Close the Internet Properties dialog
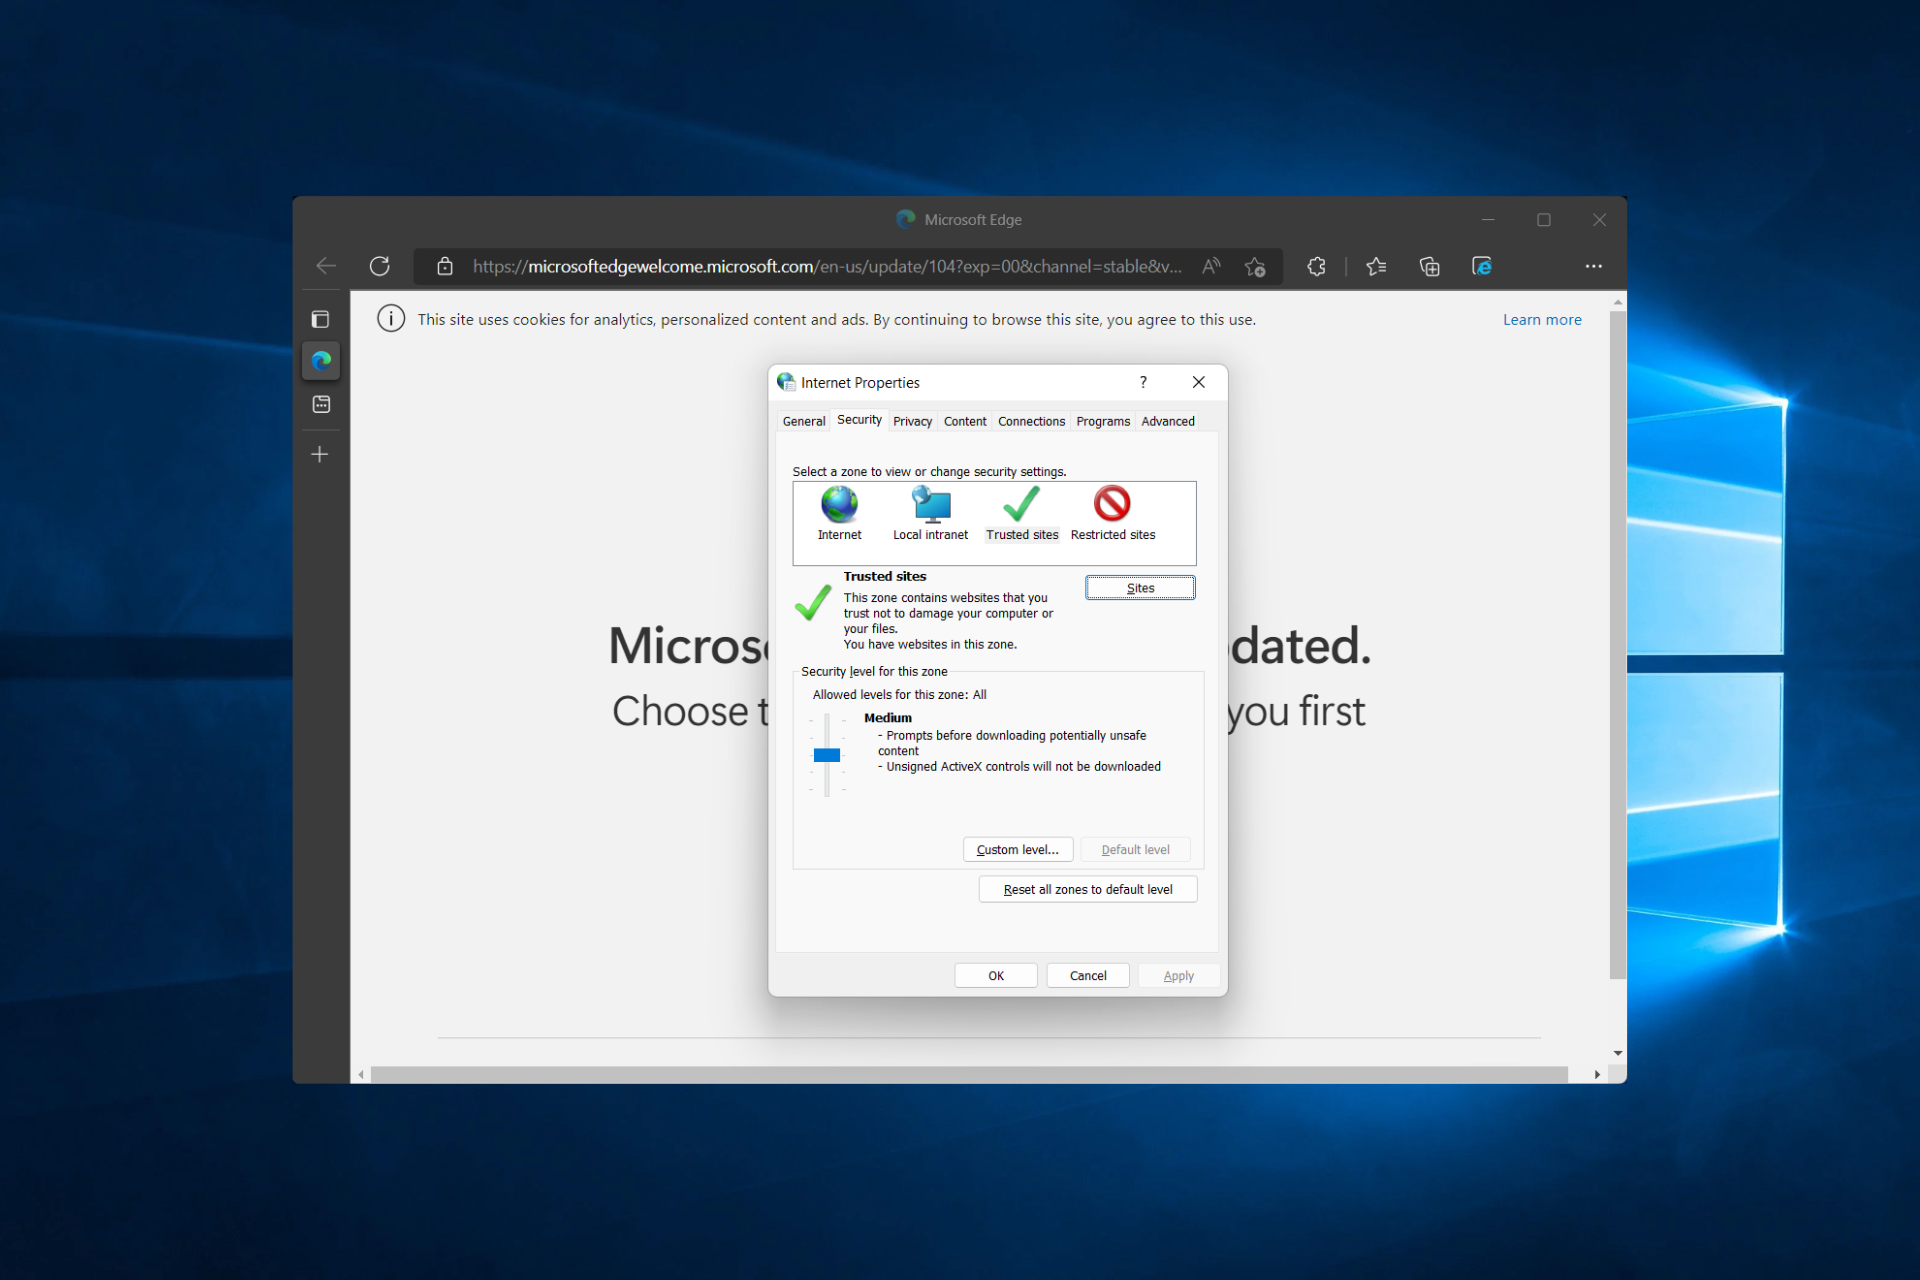 1198,382
